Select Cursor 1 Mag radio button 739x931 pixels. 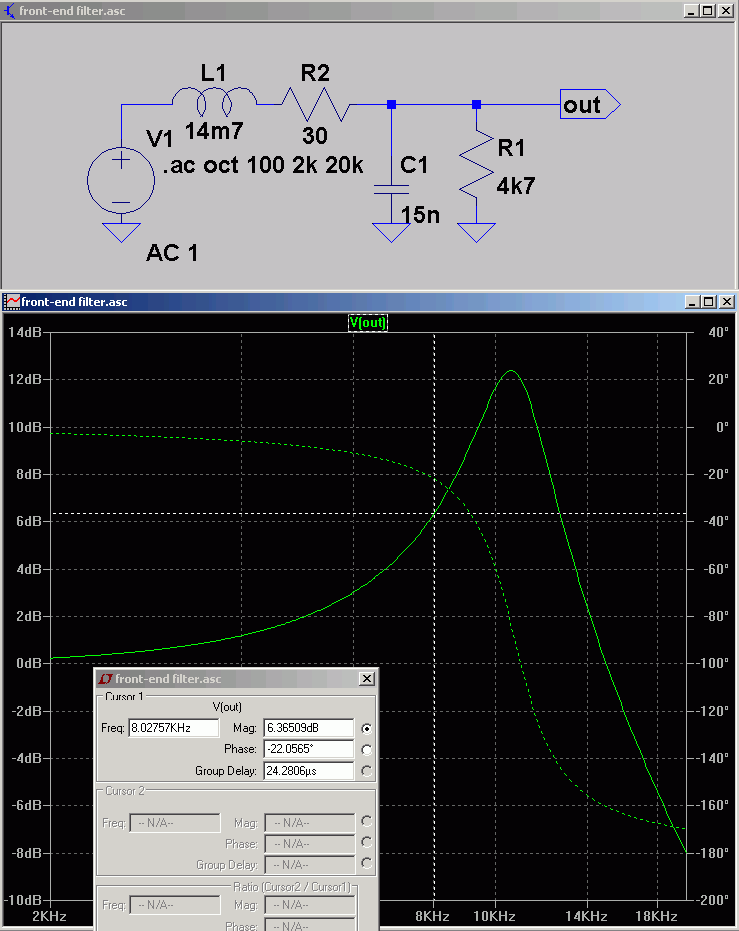[x=367, y=728]
